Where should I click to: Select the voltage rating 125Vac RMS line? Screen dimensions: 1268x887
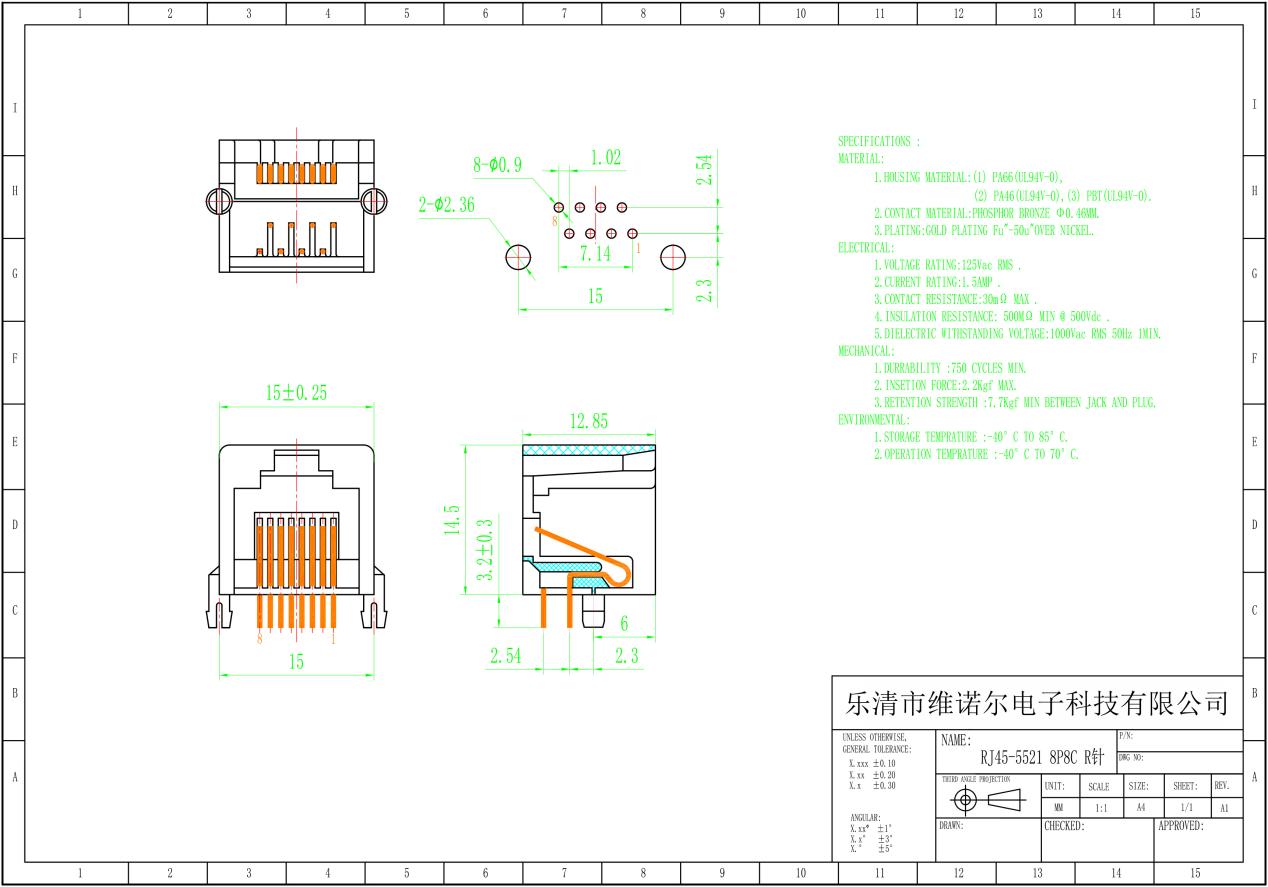tap(947, 265)
